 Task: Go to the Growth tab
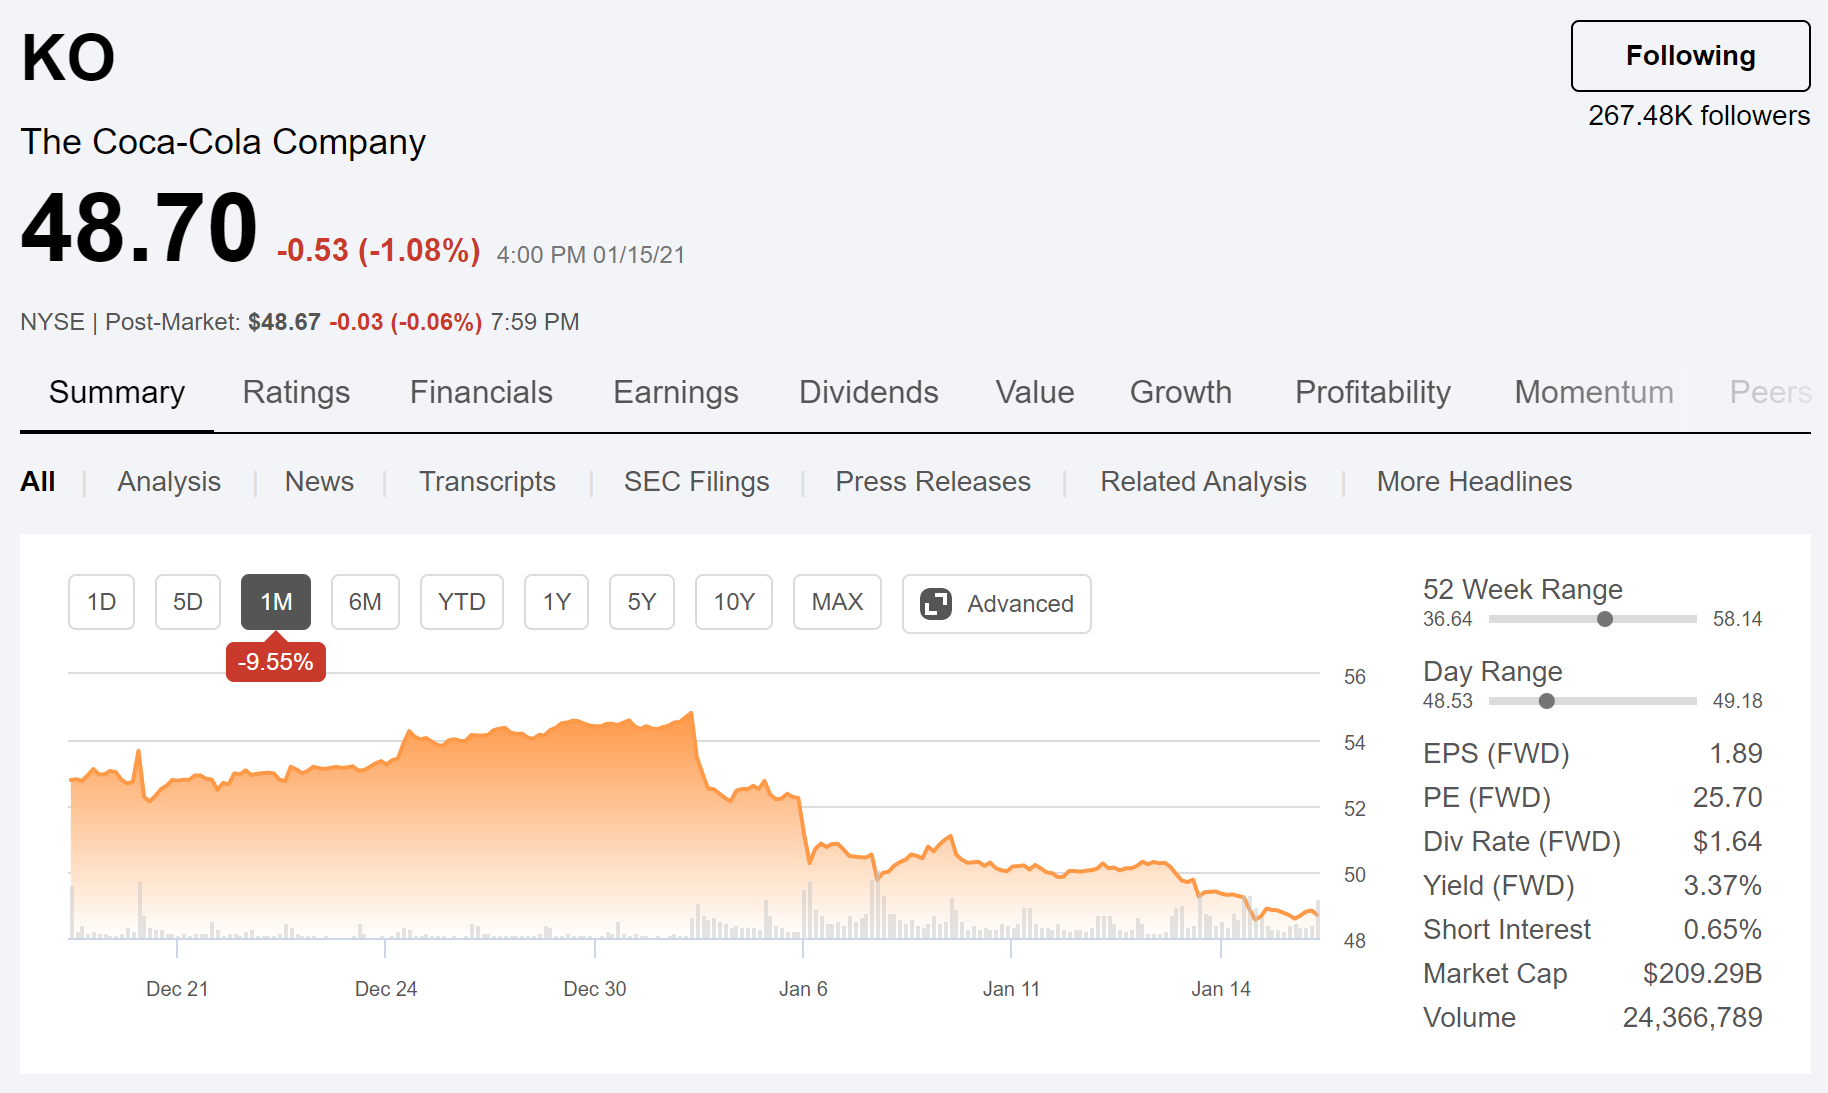tap(1181, 392)
